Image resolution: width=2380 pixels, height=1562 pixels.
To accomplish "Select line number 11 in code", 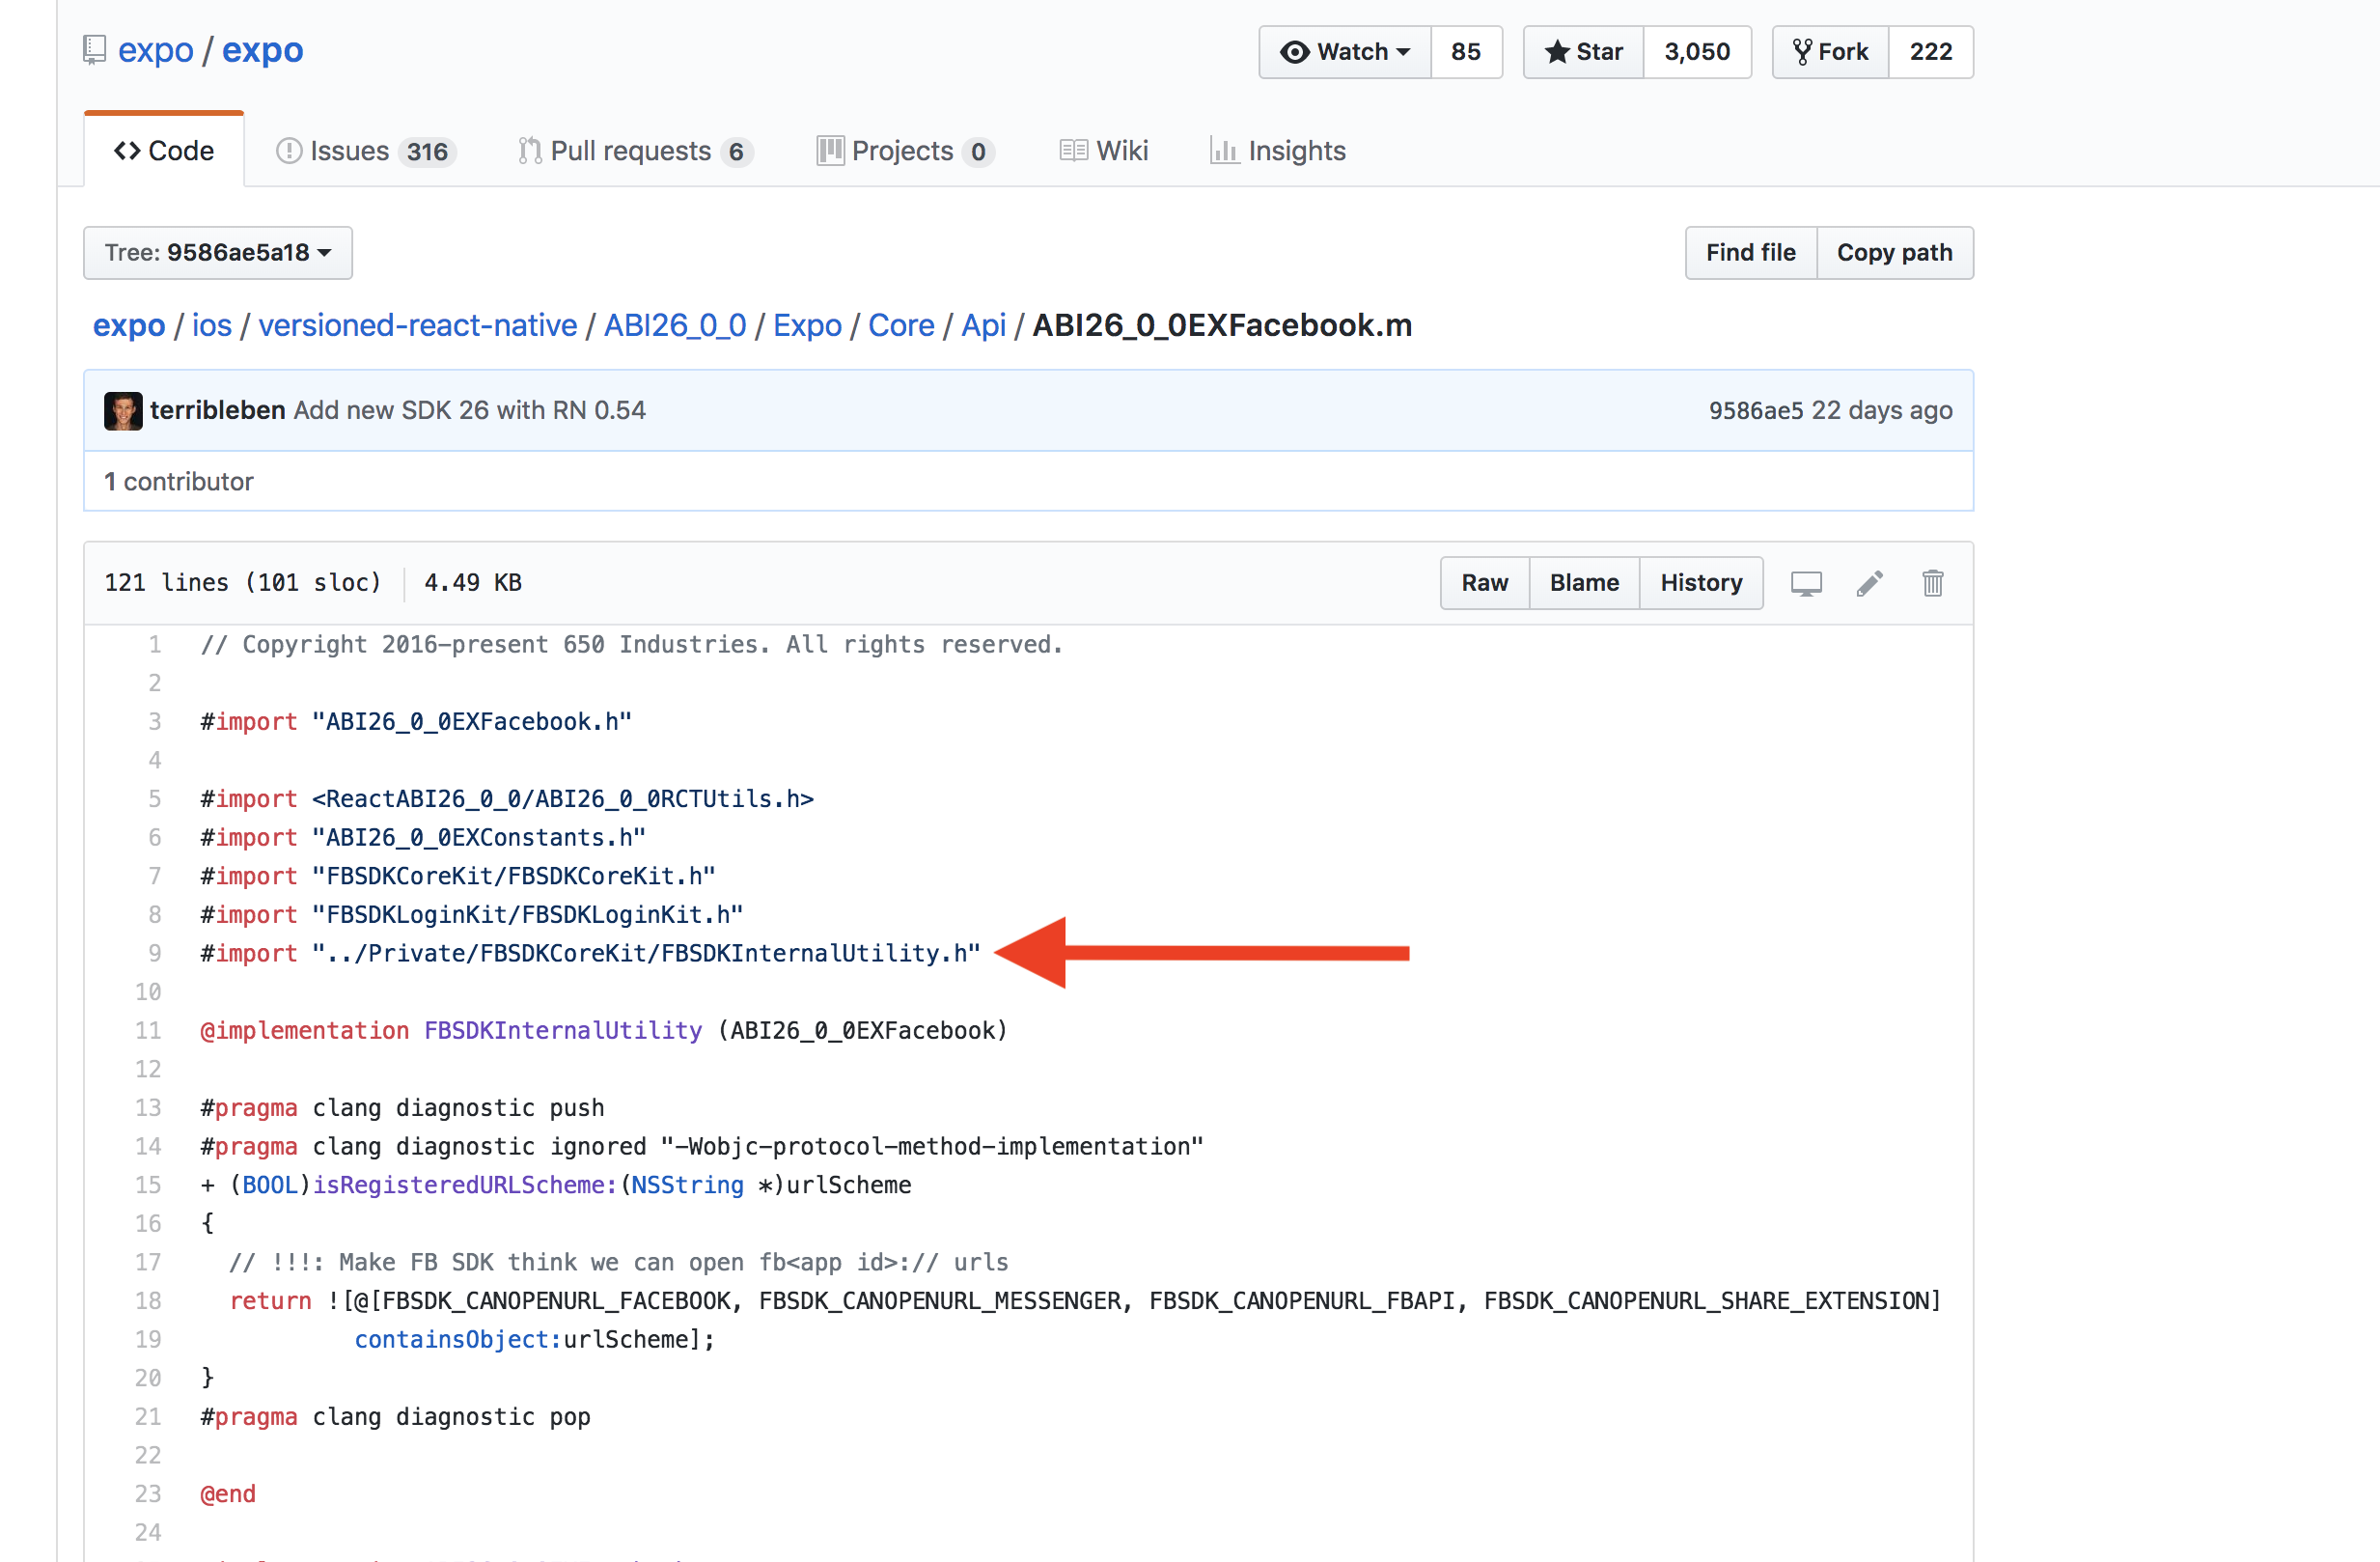I will pyautogui.click(x=148, y=1031).
